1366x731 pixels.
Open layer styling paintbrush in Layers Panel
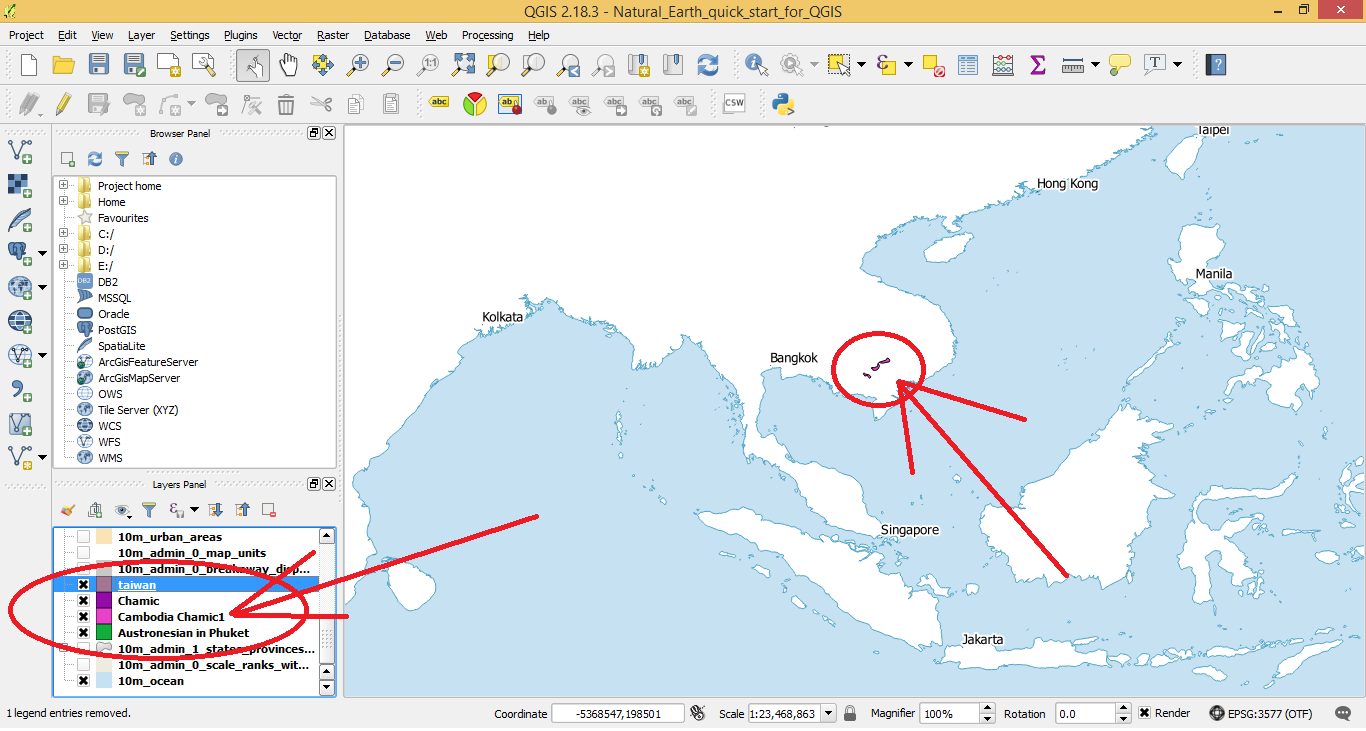coord(68,510)
